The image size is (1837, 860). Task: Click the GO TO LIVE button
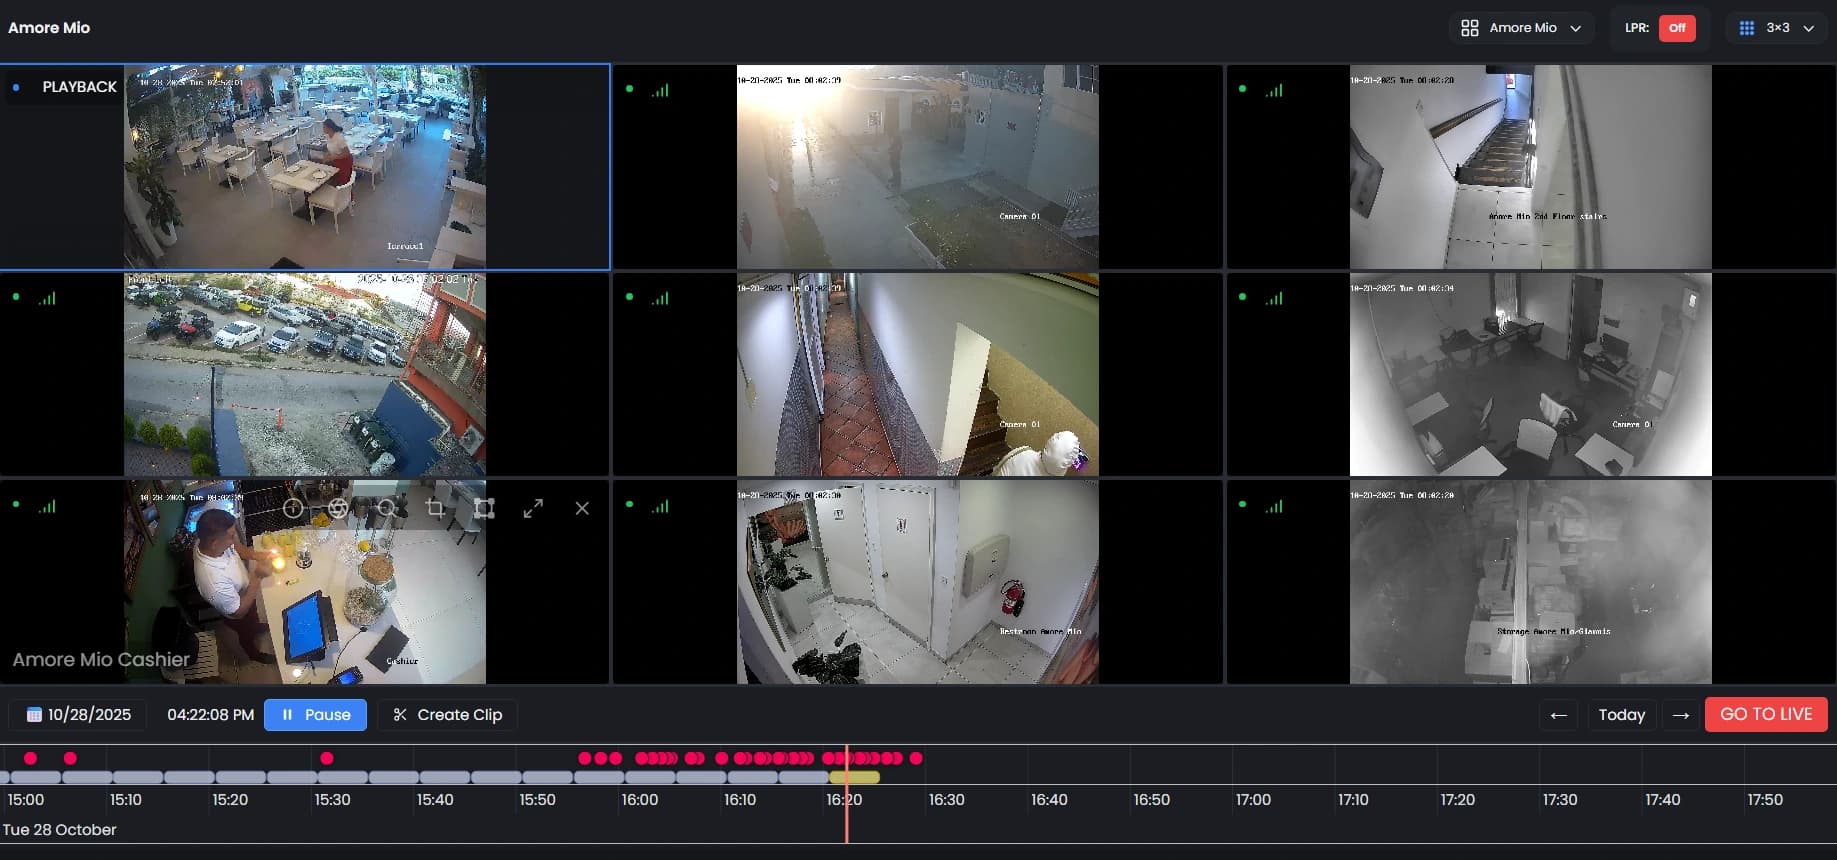point(1766,714)
